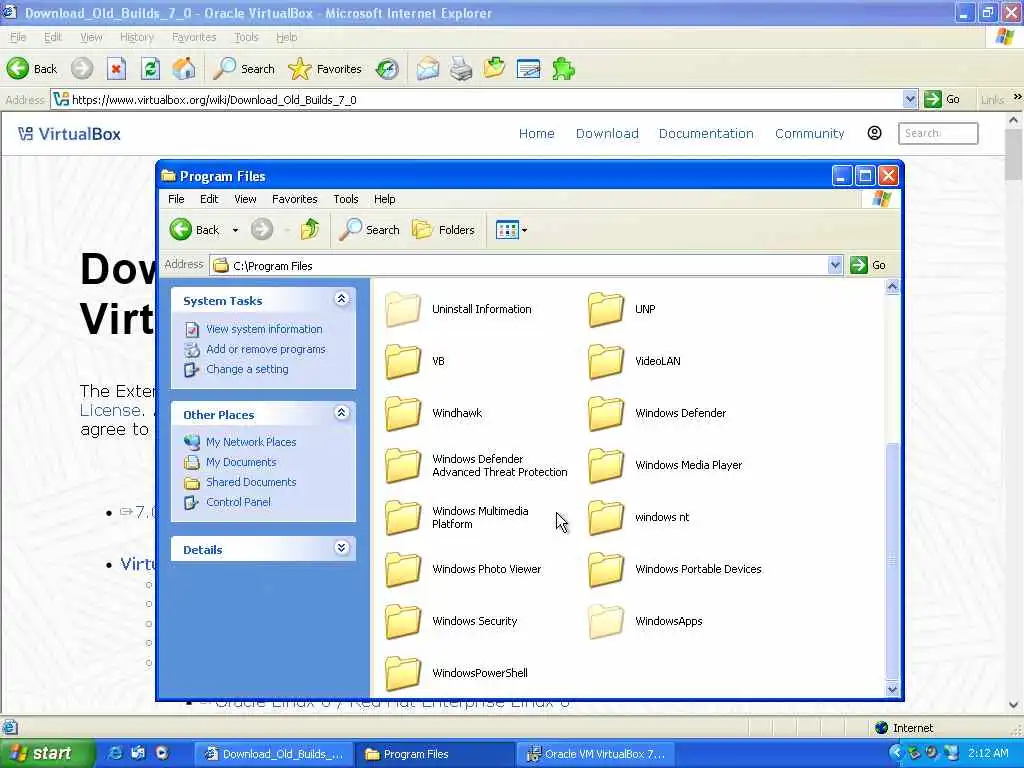This screenshot has width=1024, height=768.
Task: Select the Windows Multimedia Platform folder
Action: click(x=457, y=517)
